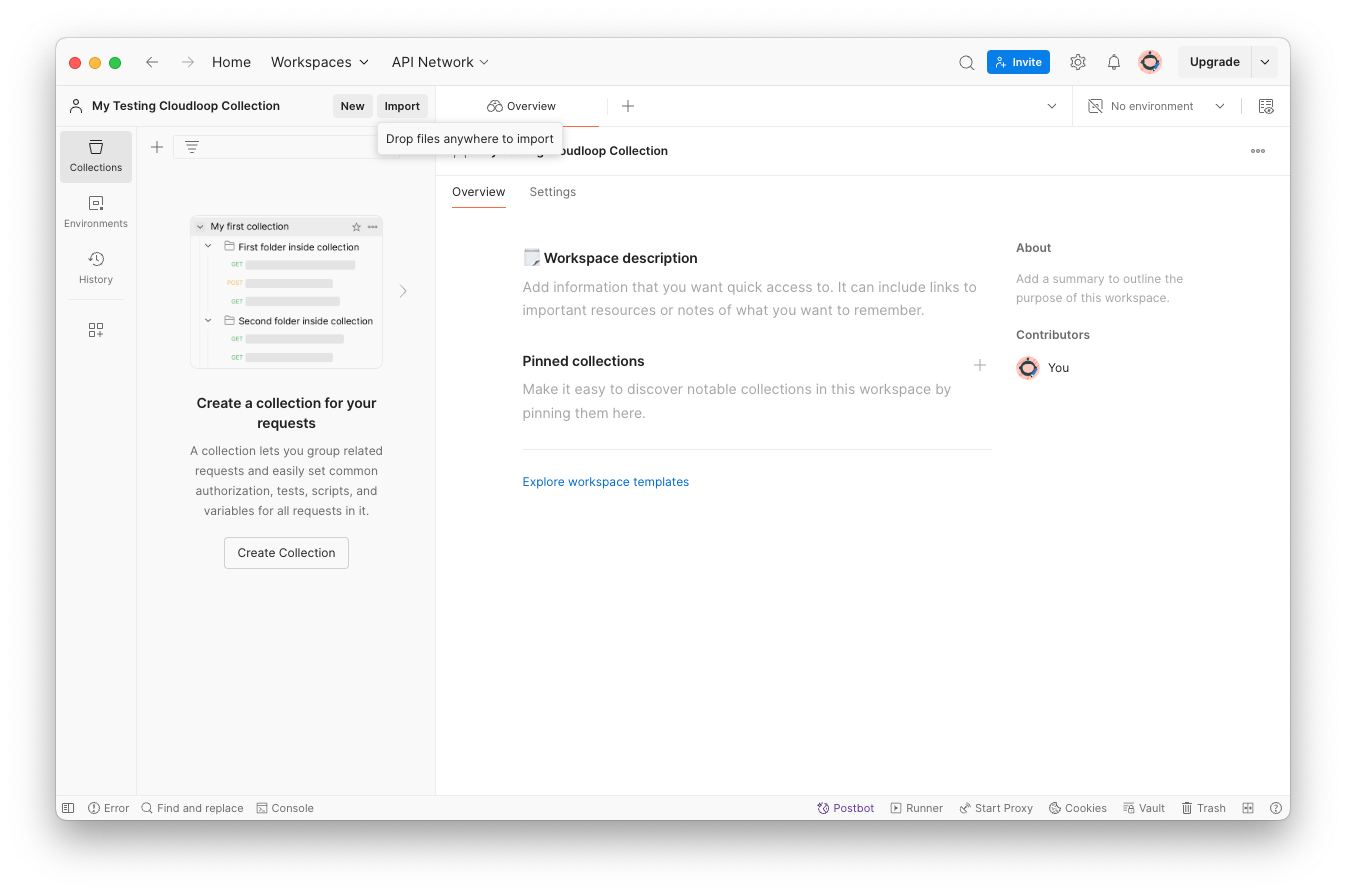Open Trash in footer
1346x894 pixels.
tap(1203, 808)
